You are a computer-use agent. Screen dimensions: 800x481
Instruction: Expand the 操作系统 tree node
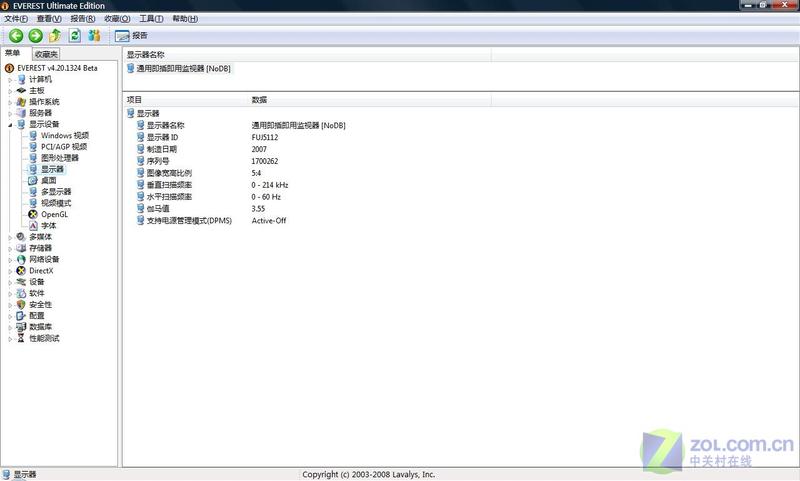(10, 102)
